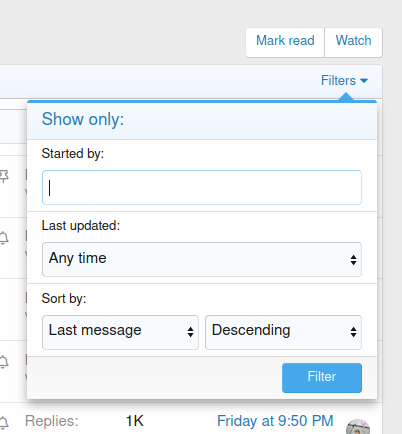The image size is (402, 434).
Task: Click the Started by label
Action: (x=73, y=154)
